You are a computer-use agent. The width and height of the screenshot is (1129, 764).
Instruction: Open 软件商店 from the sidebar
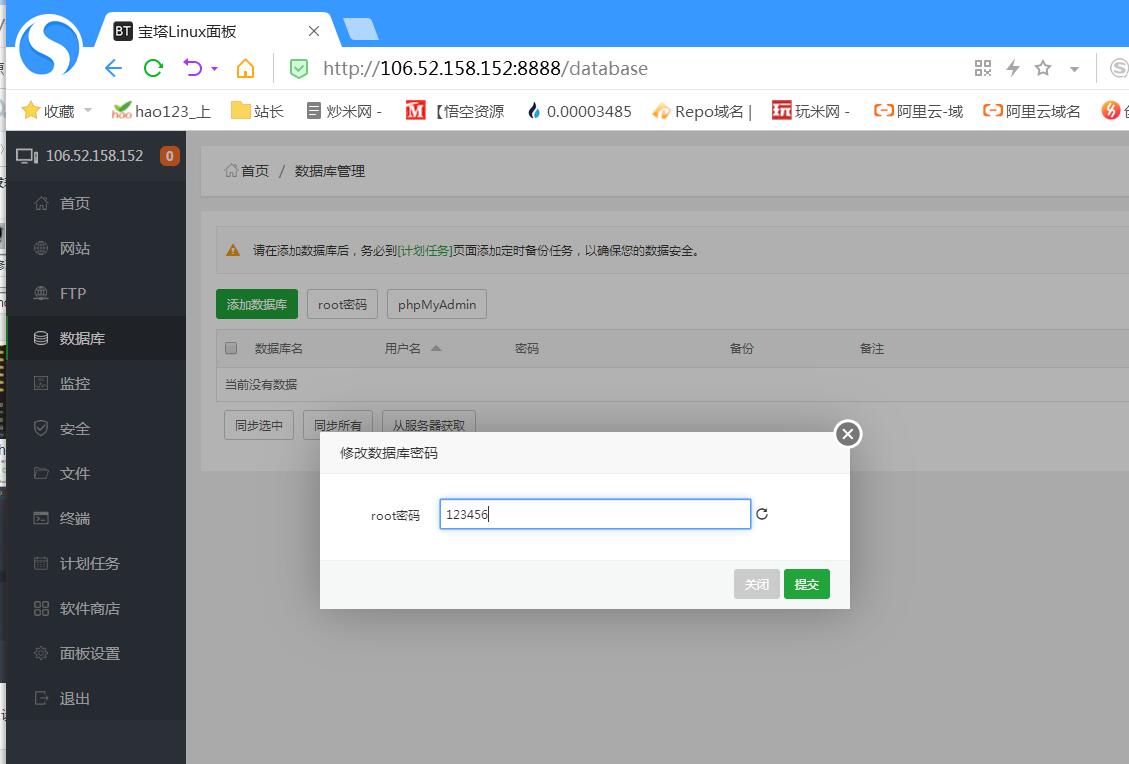point(89,608)
